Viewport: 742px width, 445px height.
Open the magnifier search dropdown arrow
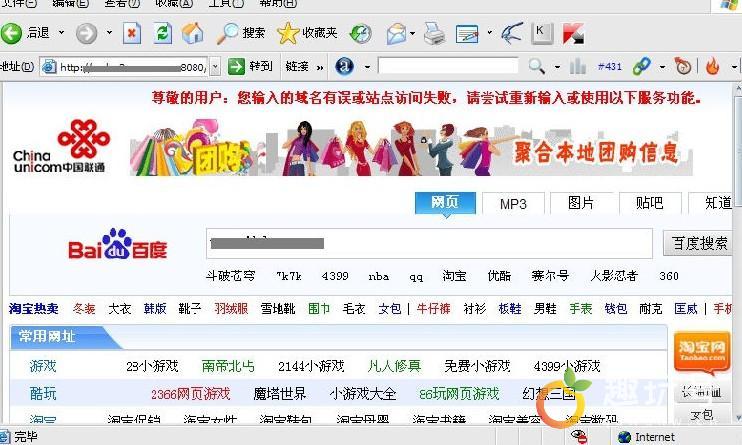pyautogui.click(x=557, y=67)
